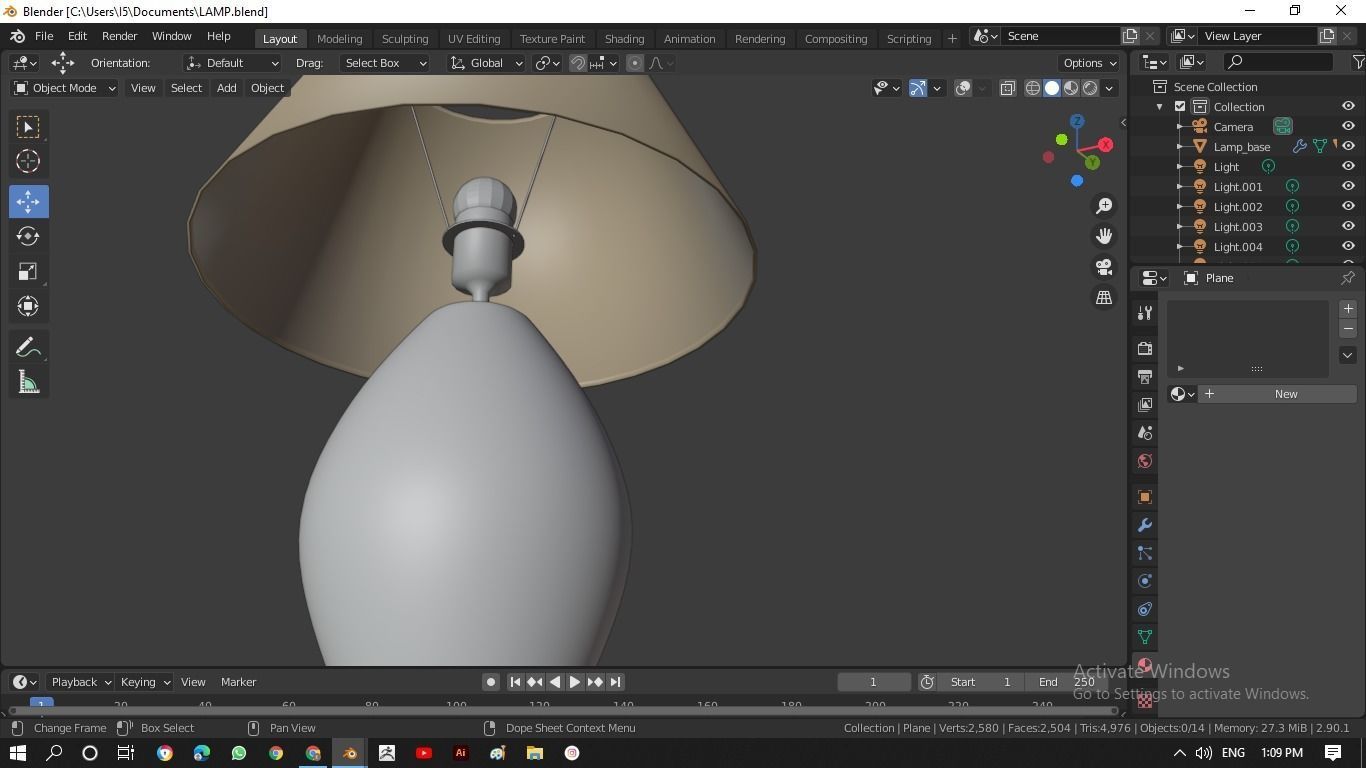The image size is (1366, 768).
Task: Select the Annotate tool
Action: (28, 347)
